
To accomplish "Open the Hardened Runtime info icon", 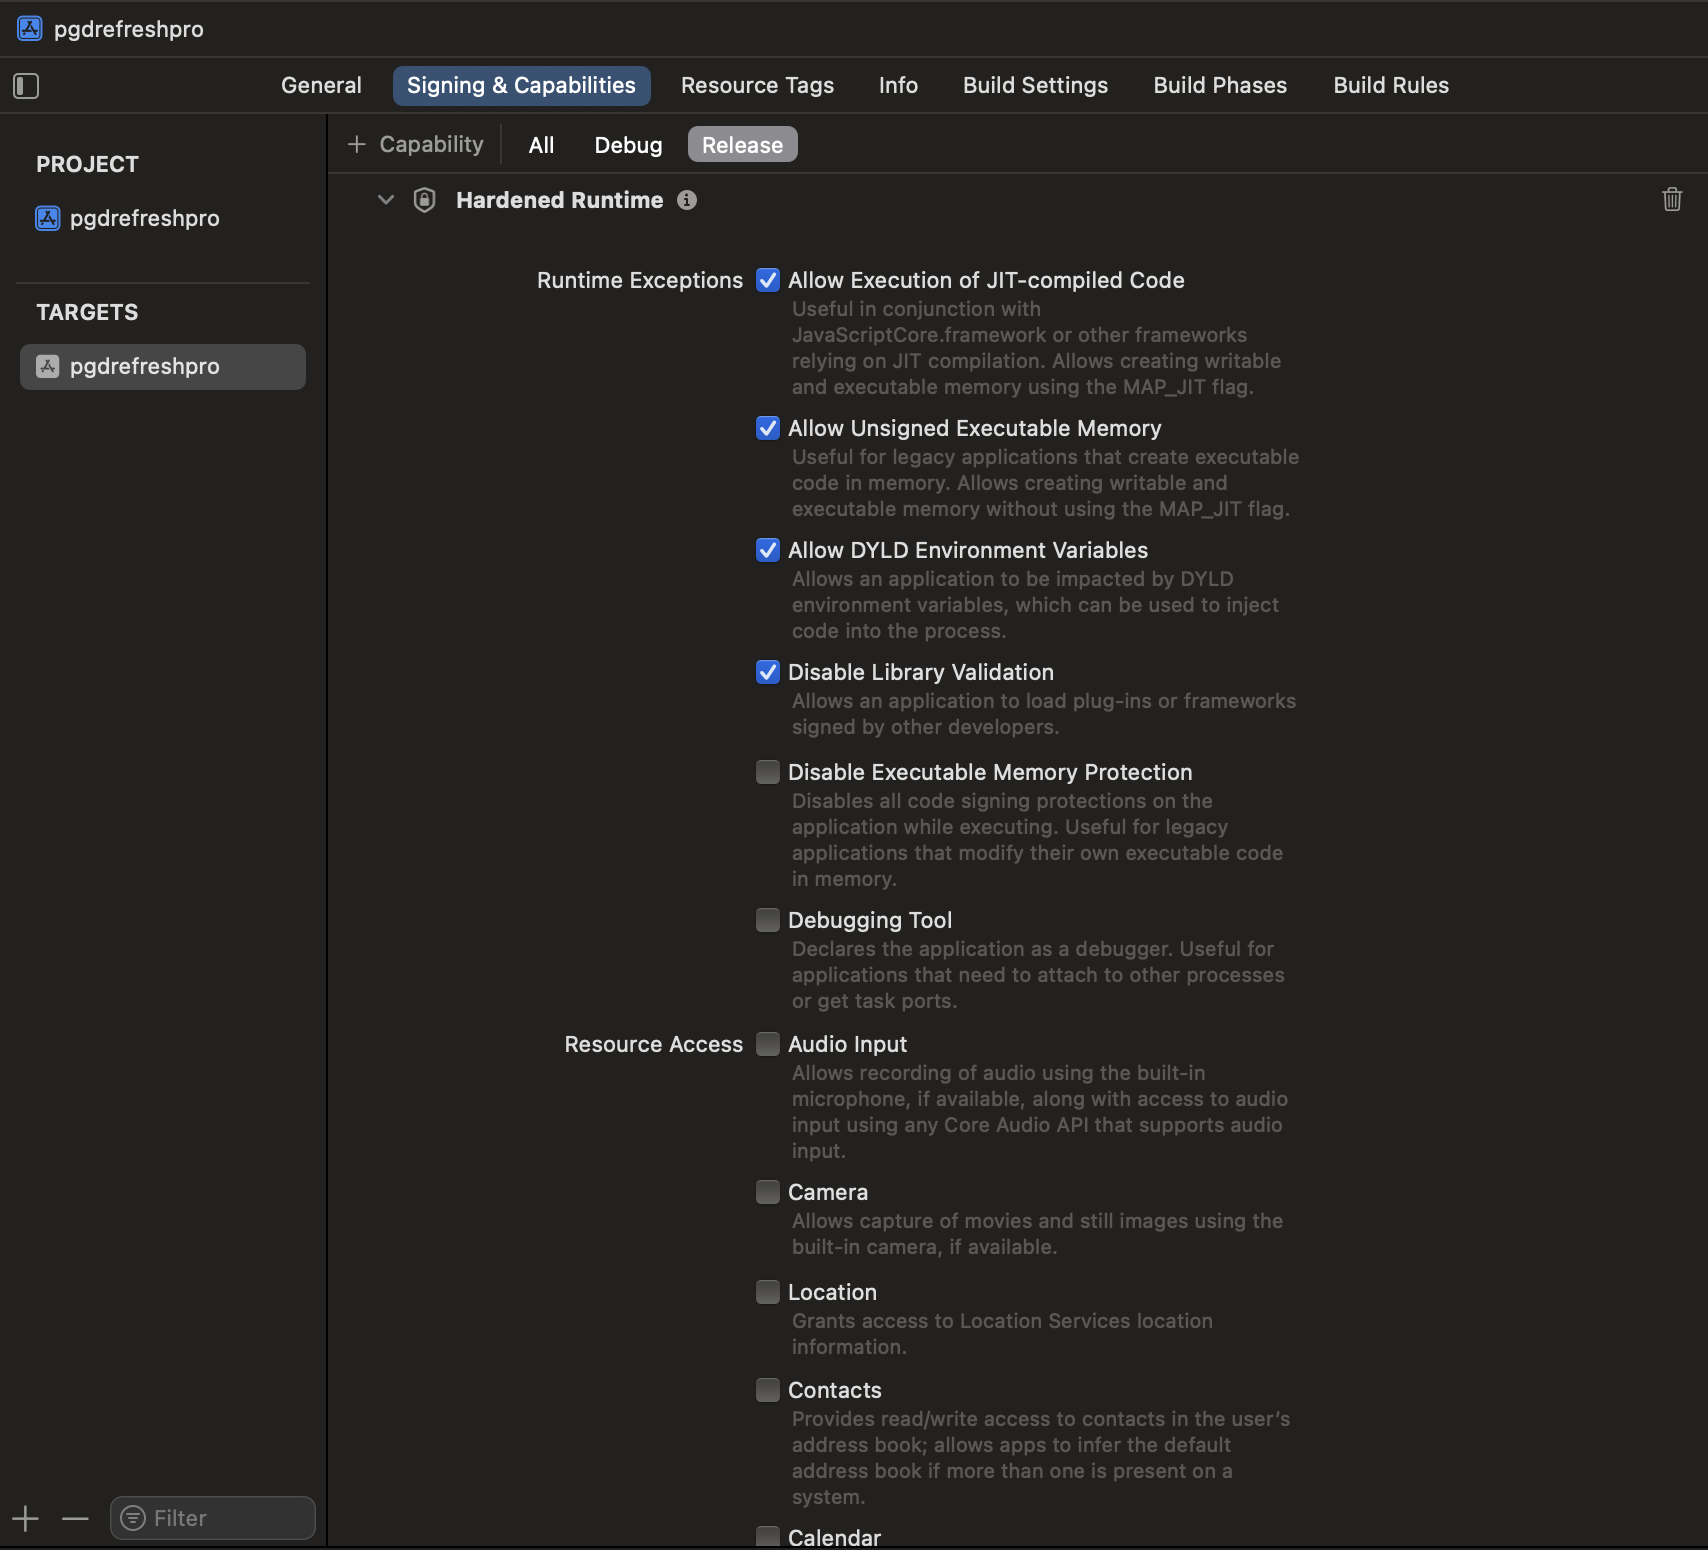I will [x=687, y=200].
